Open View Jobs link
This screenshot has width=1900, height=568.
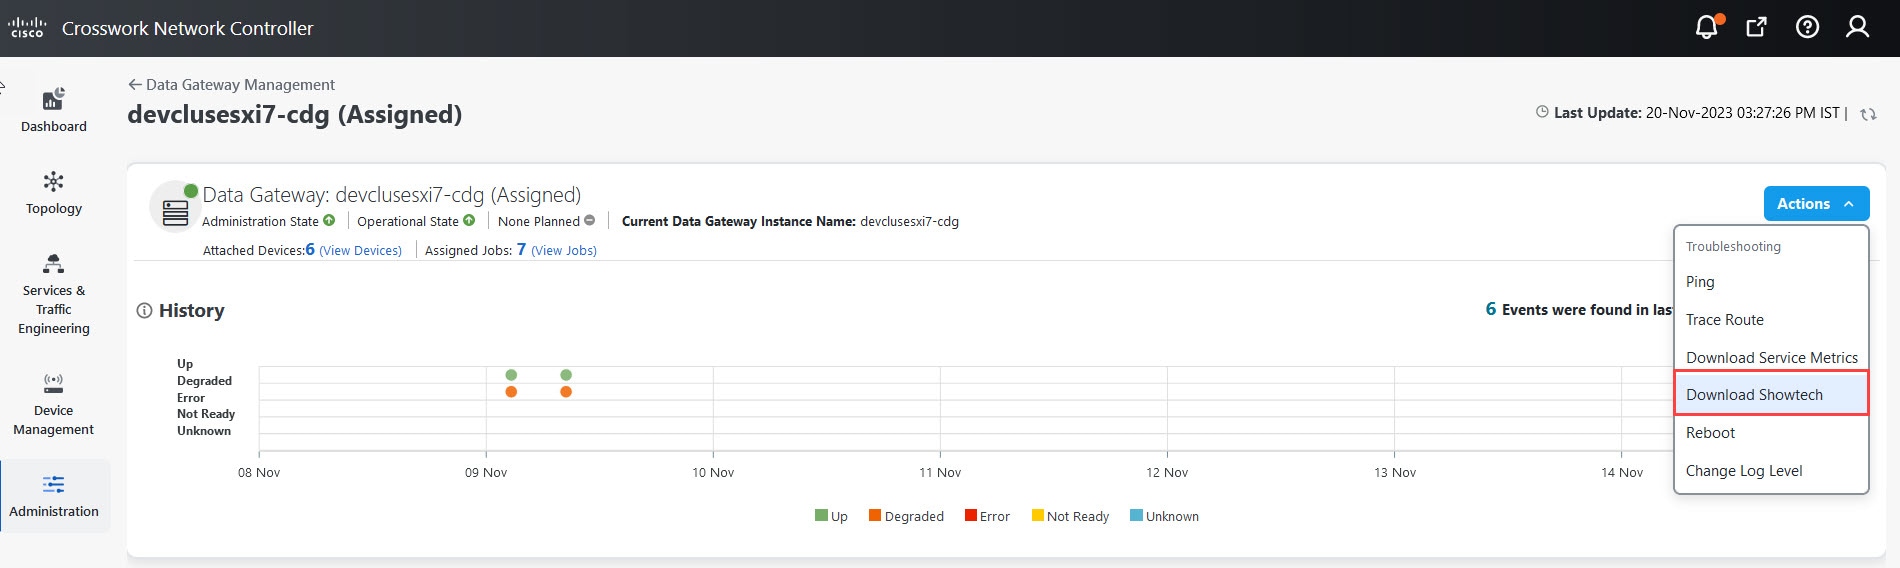click(564, 251)
